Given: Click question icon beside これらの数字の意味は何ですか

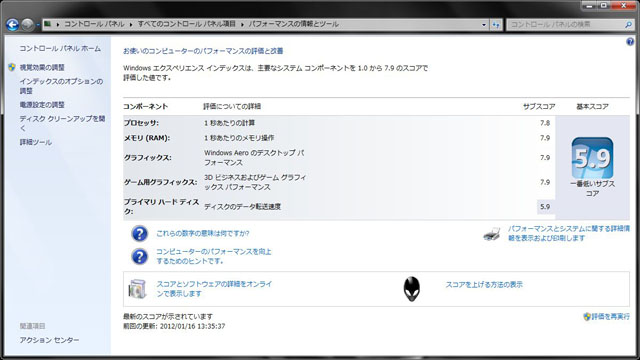Looking at the screenshot, I should coord(140,234).
